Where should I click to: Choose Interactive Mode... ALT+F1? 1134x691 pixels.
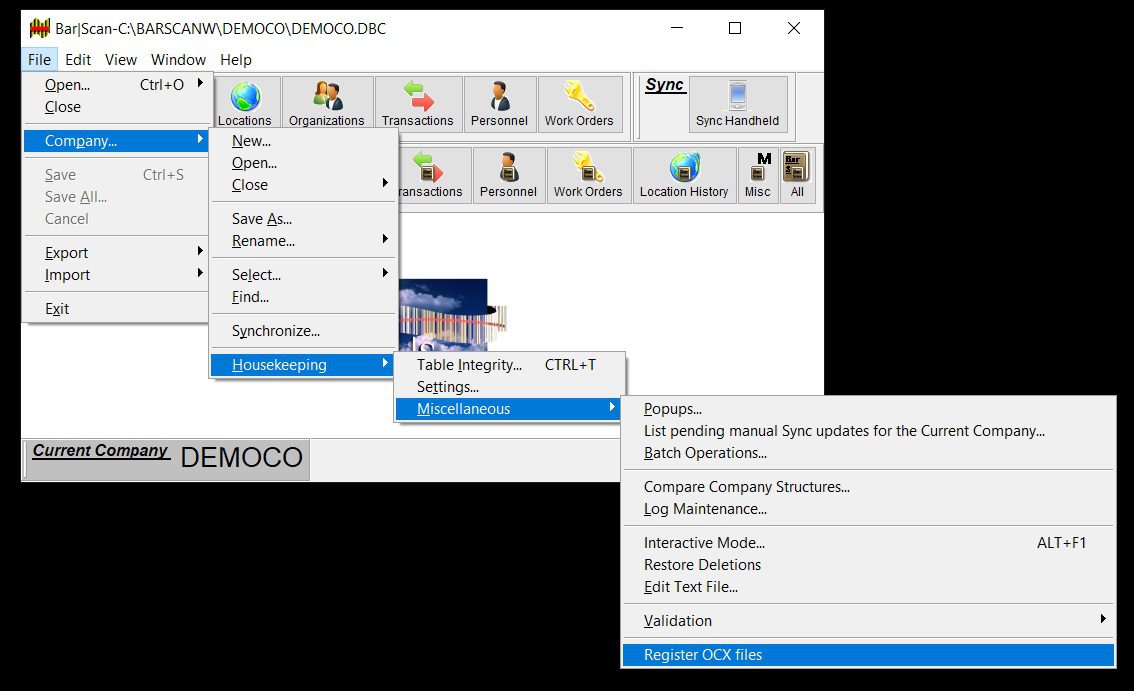(x=868, y=543)
